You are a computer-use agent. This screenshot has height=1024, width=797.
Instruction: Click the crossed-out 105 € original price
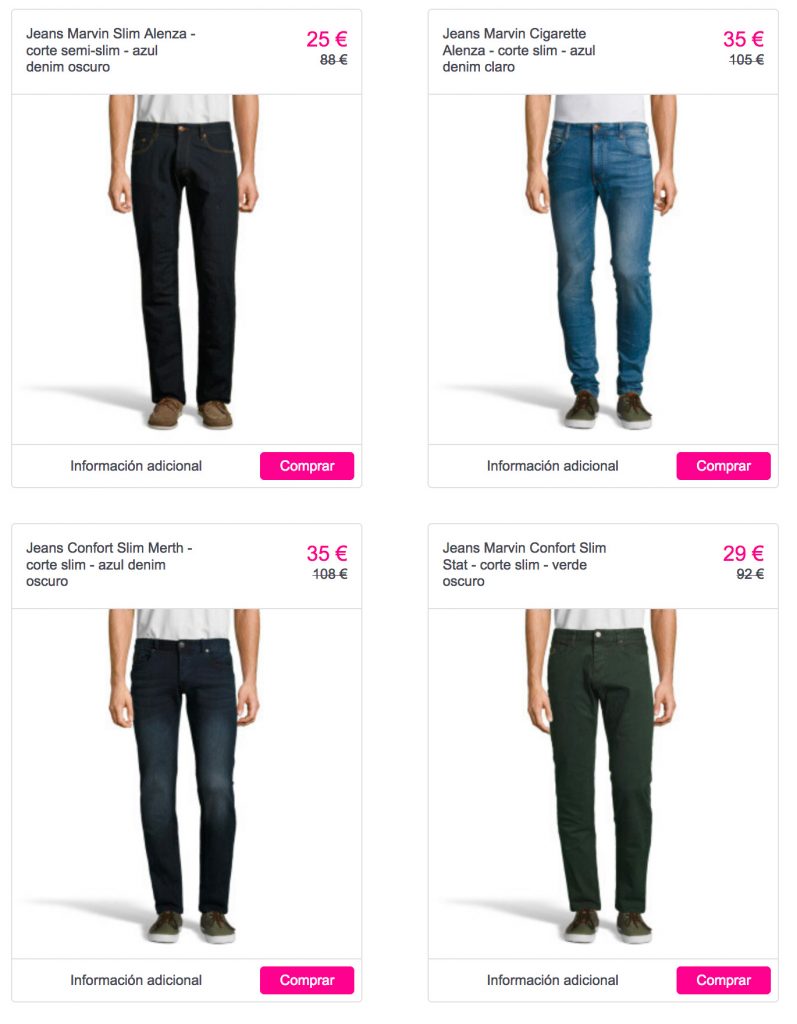point(747,60)
